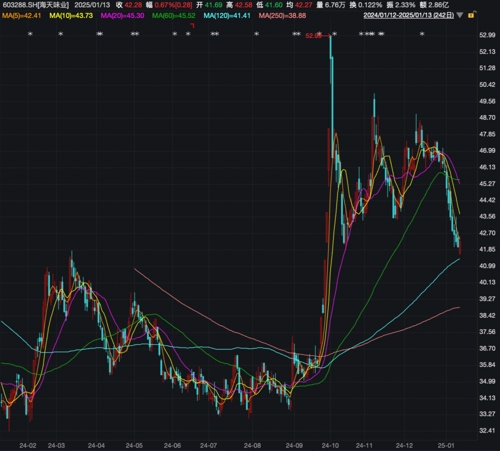Select the green MA(60) indicator label
Image resolution: width=500 pixels, height=451 pixels.
pyautogui.click(x=174, y=16)
